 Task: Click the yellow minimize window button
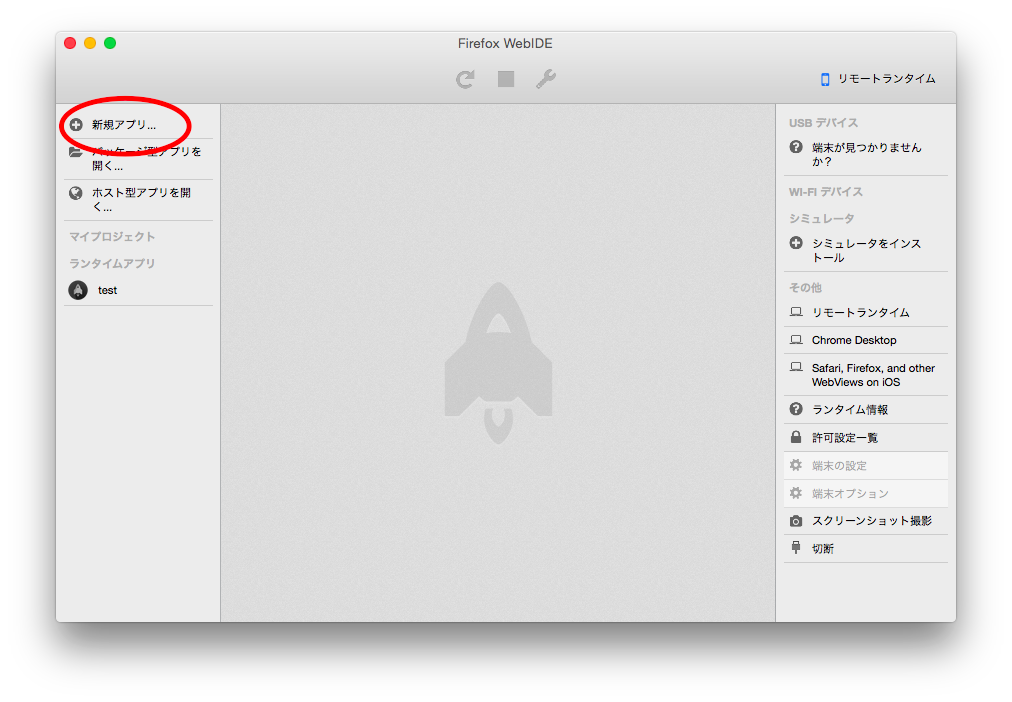pyautogui.click(x=90, y=43)
